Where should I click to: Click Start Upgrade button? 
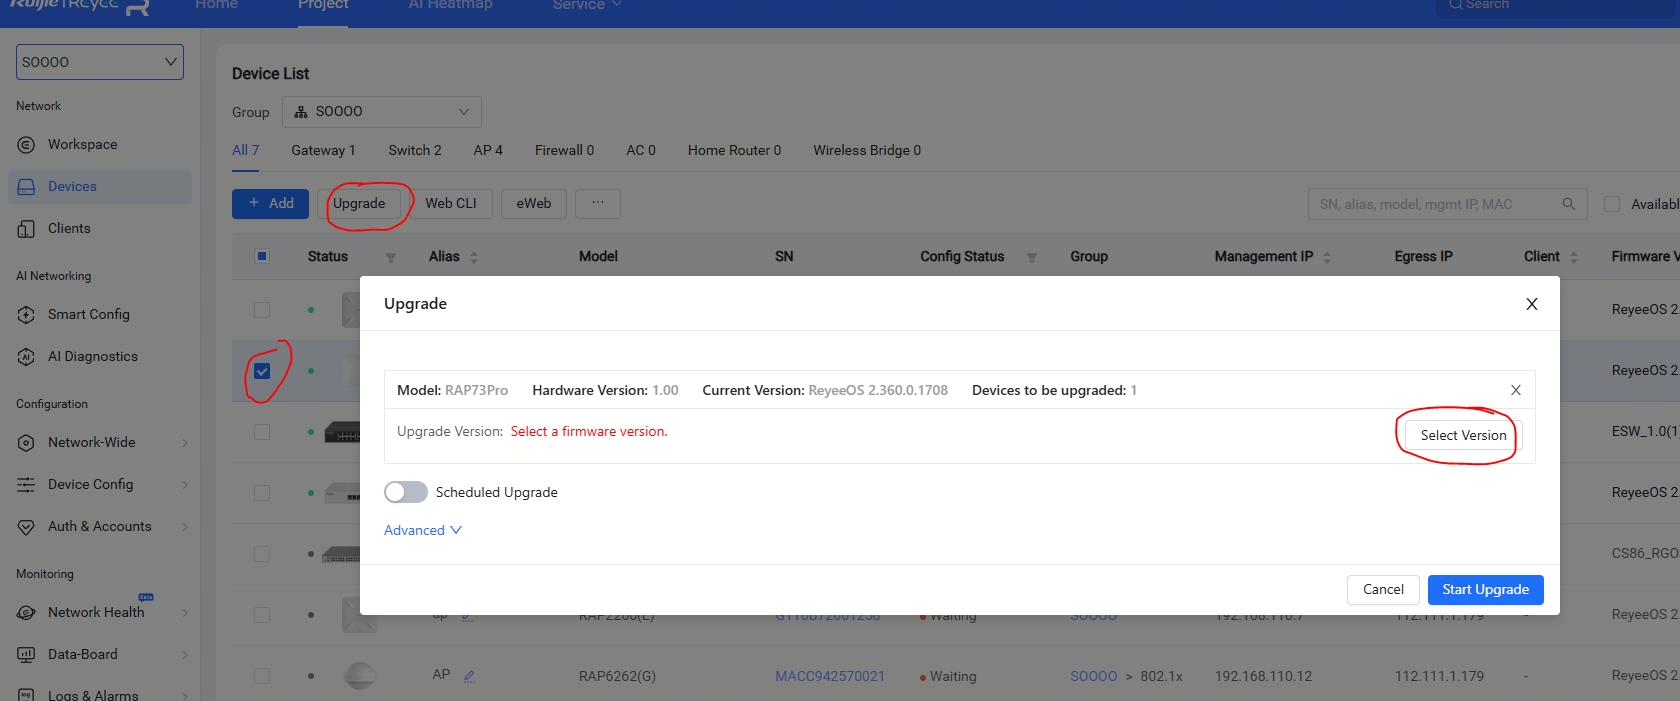tap(1485, 590)
